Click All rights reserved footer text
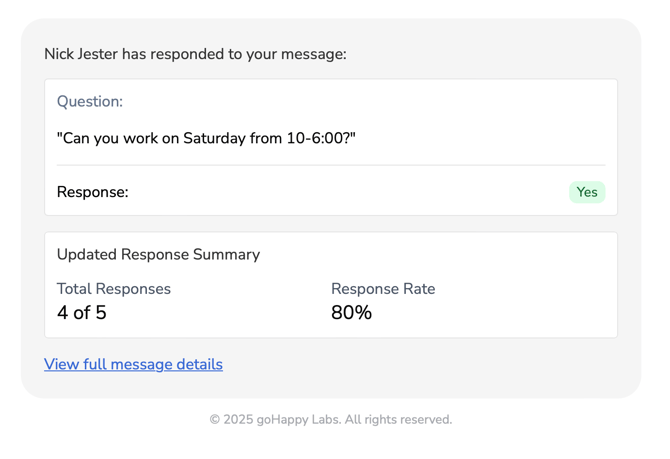670x459 pixels. (398, 419)
